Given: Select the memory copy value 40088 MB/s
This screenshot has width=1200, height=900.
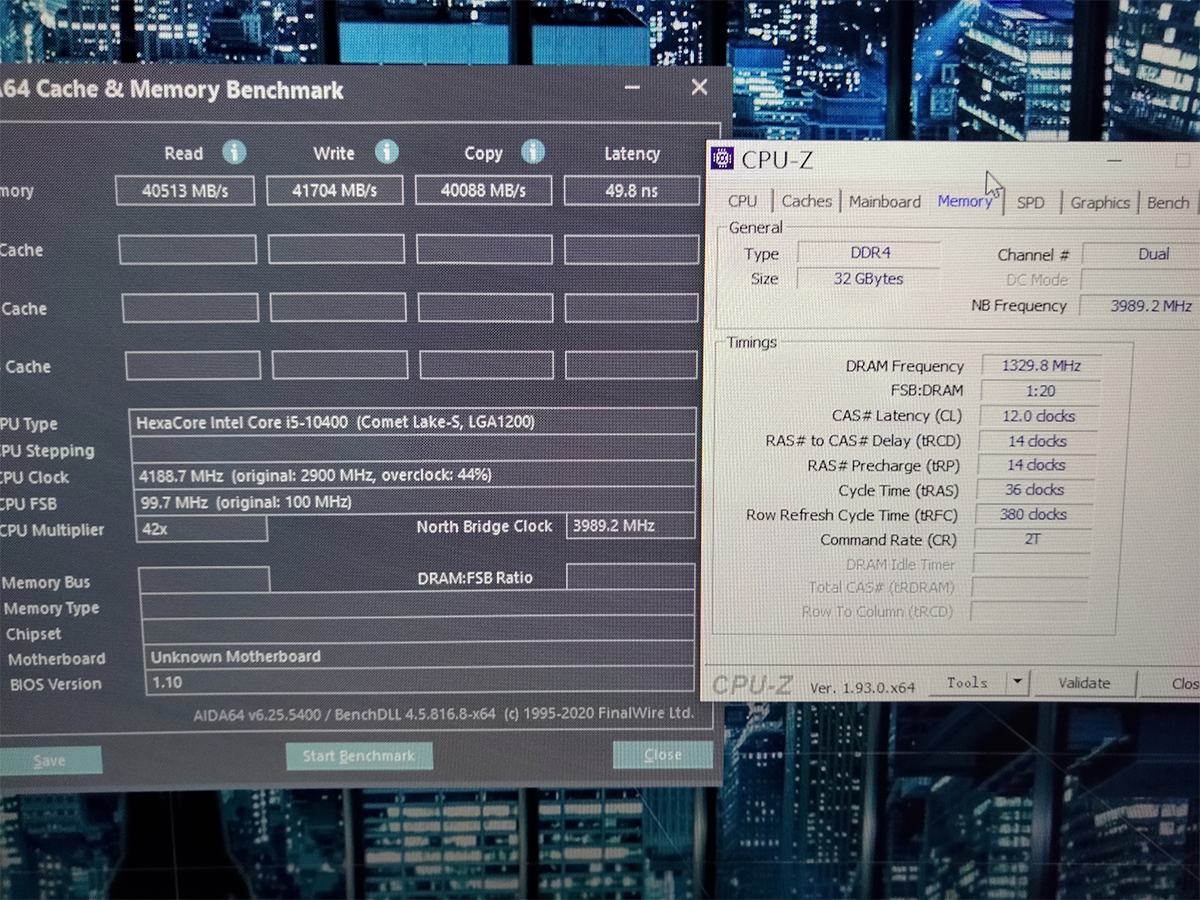Looking at the screenshot, I should coord(483,190).
